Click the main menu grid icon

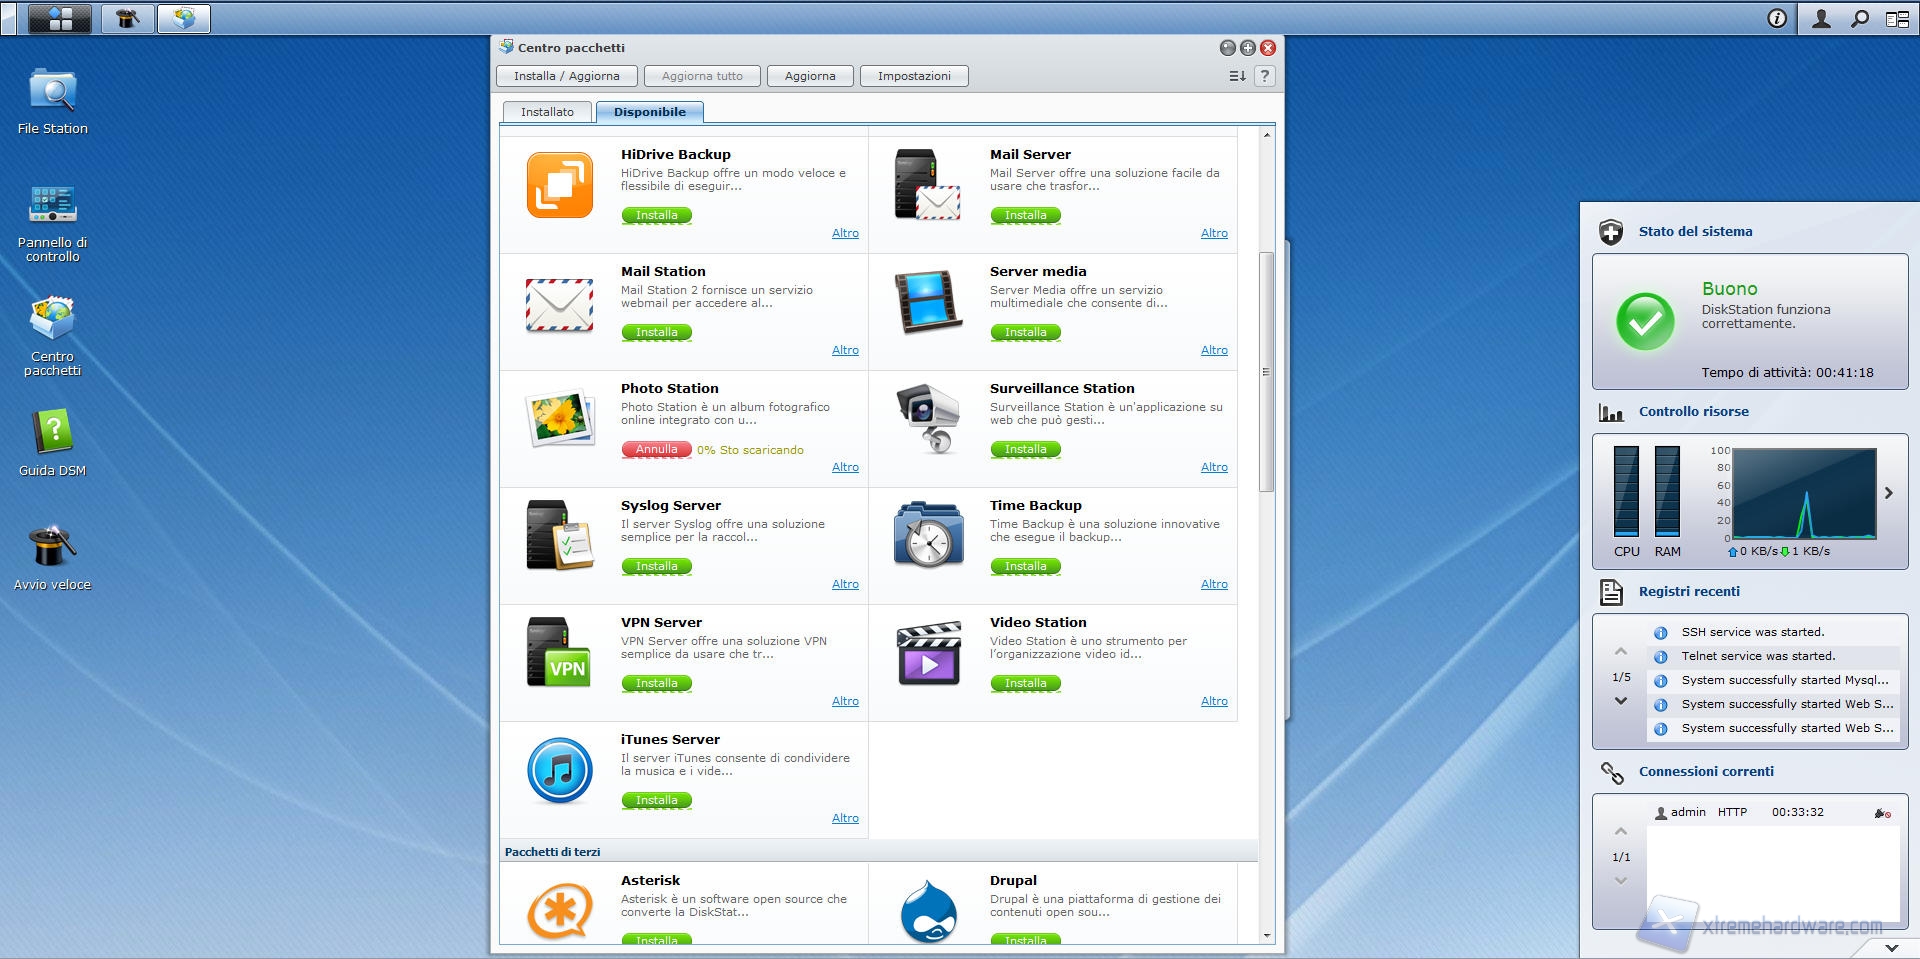60,18
